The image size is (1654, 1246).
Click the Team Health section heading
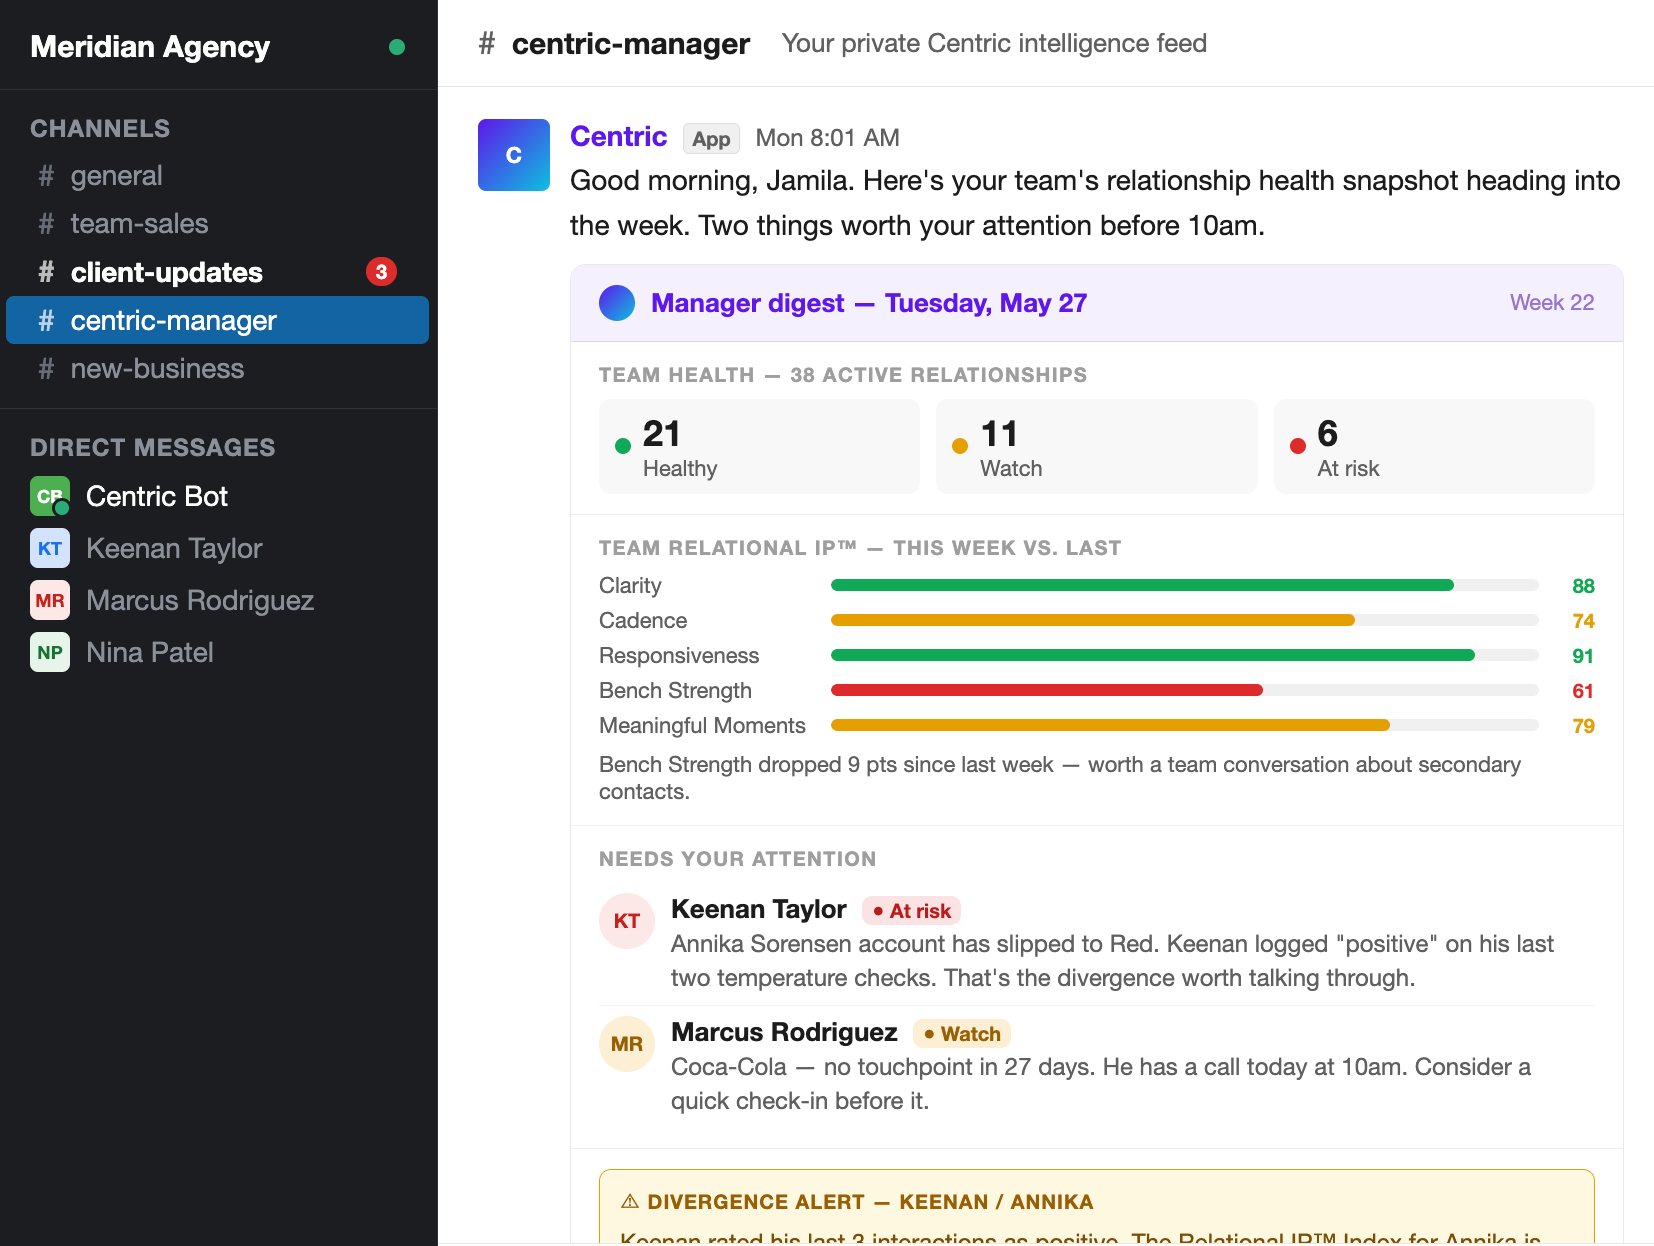tap(843, 375)
